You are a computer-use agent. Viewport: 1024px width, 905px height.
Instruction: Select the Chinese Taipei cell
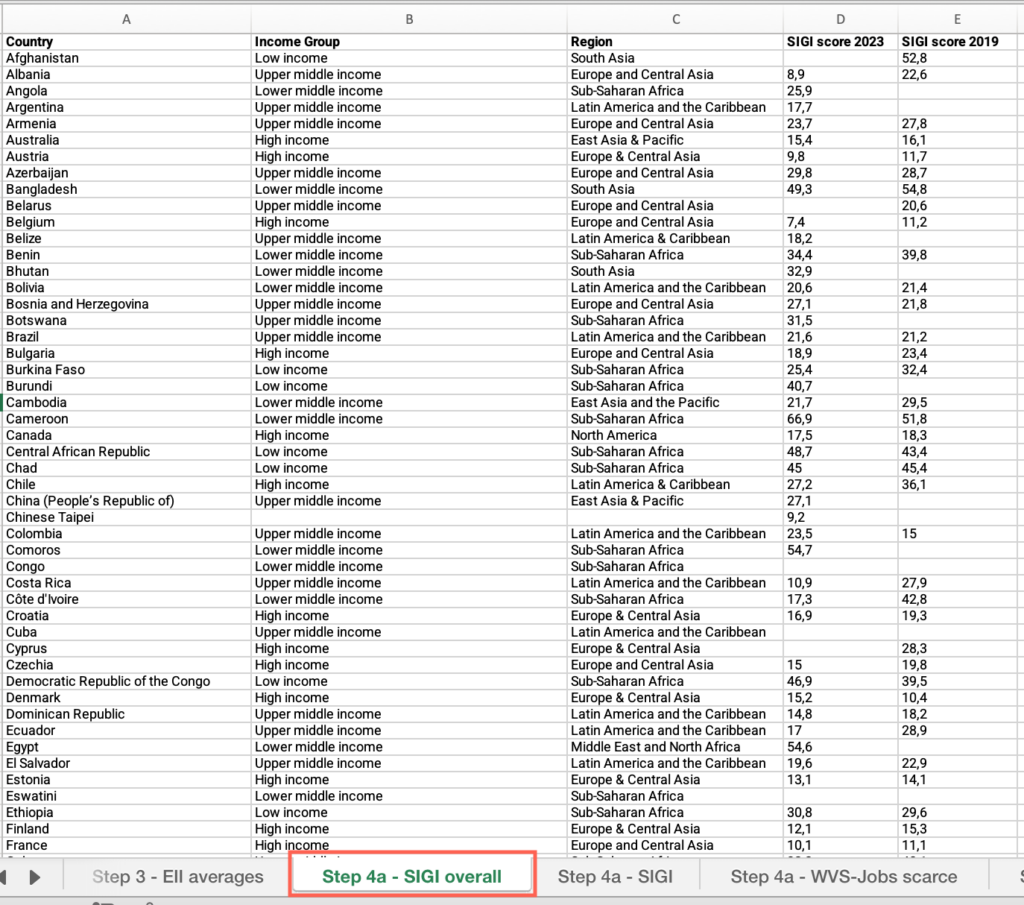pyautogui.click(x=127, y=517)
